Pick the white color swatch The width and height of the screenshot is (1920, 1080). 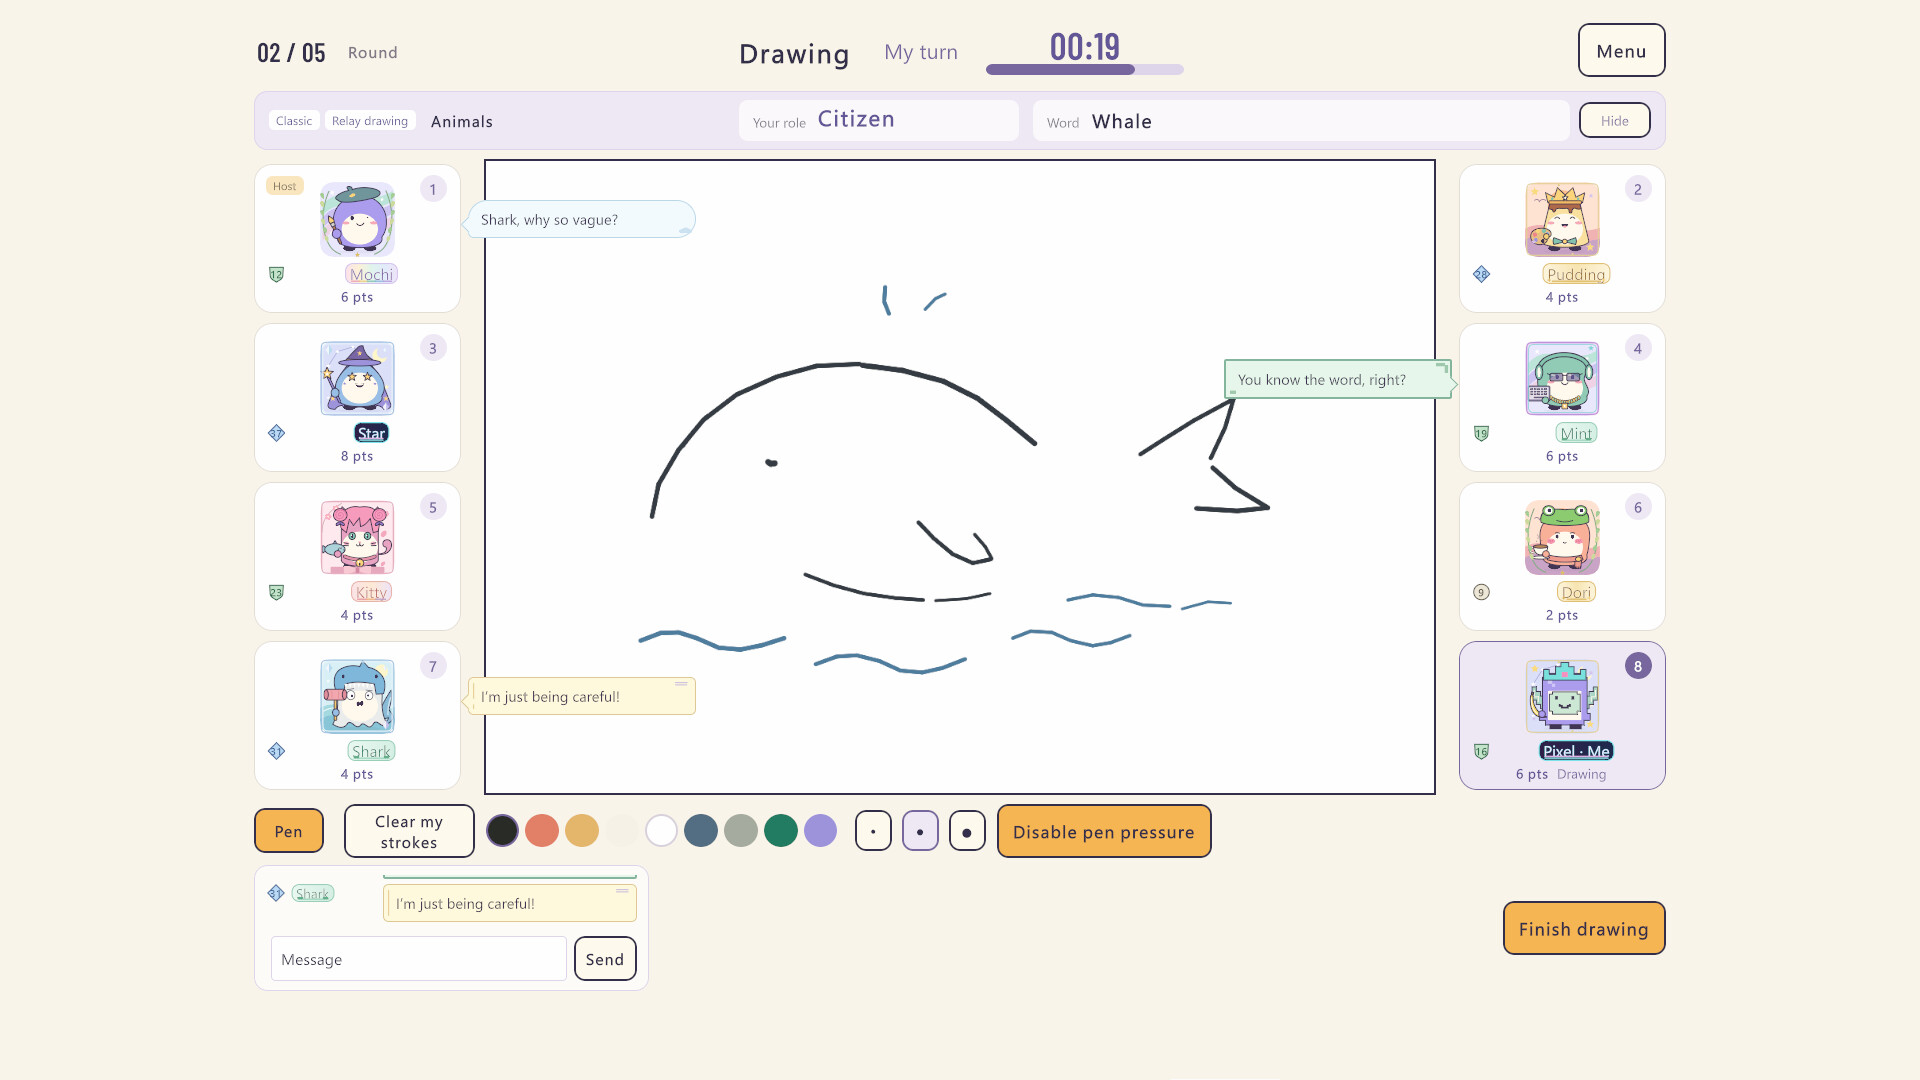click(661, 831)
